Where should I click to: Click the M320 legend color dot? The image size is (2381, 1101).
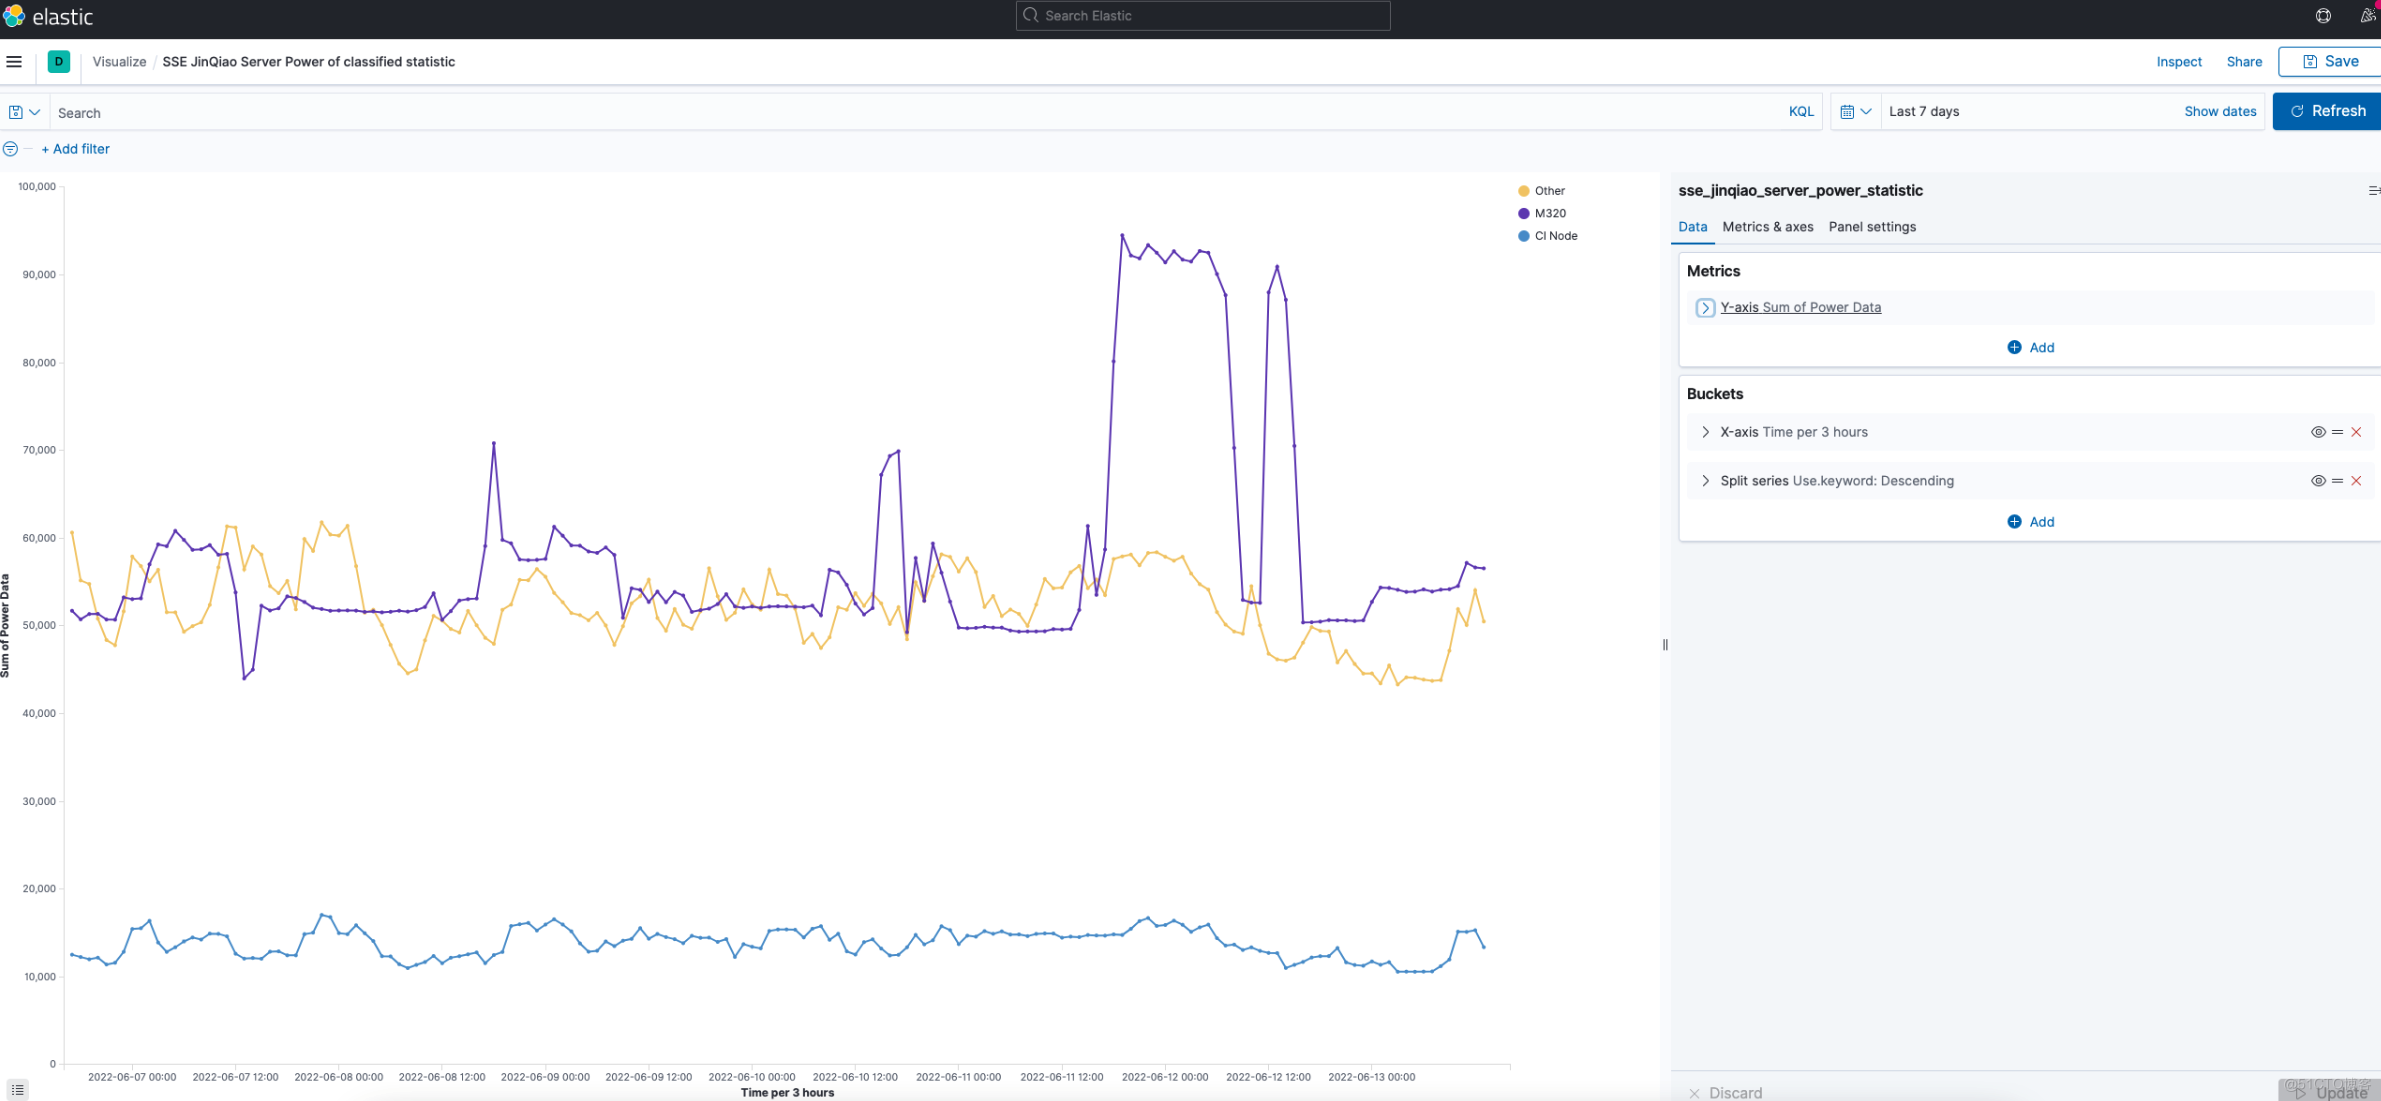pos(1523,214)
